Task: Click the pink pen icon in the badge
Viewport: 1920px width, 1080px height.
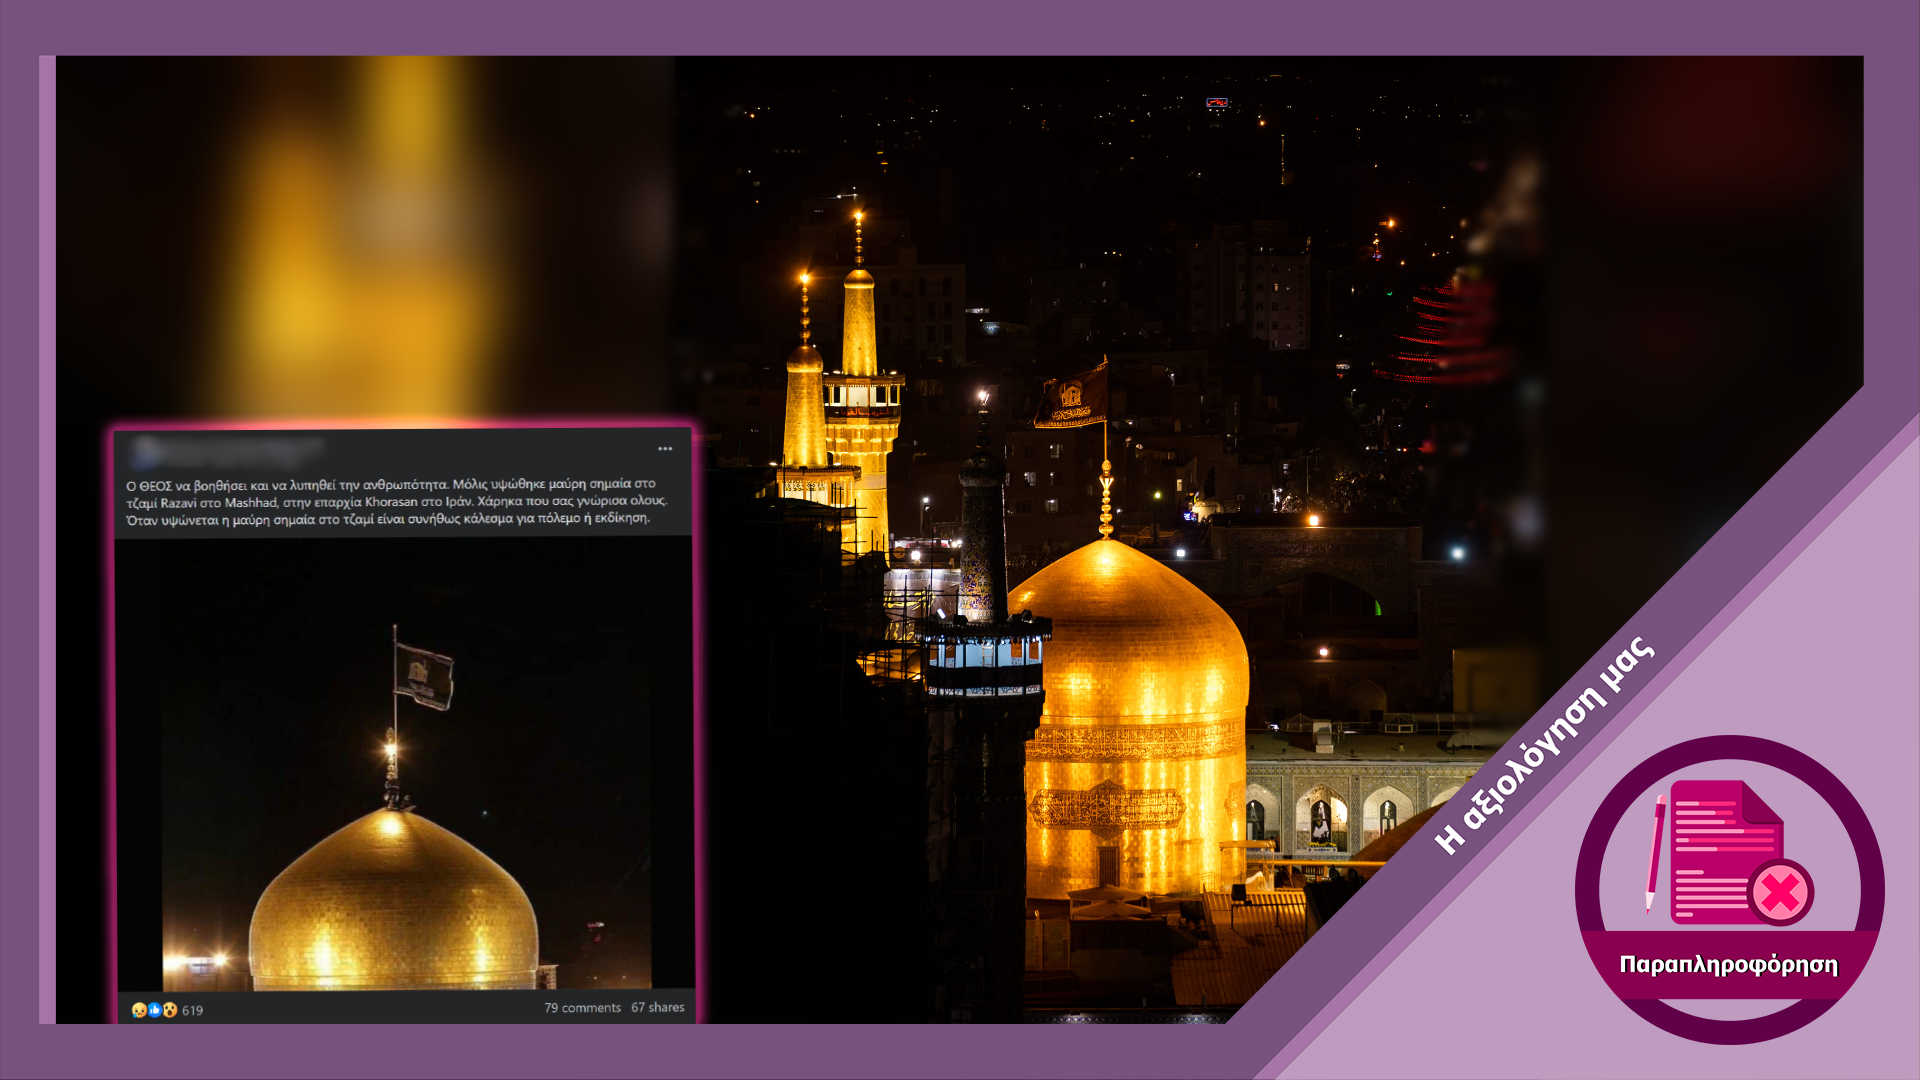Action: (x=1655, y=852)
